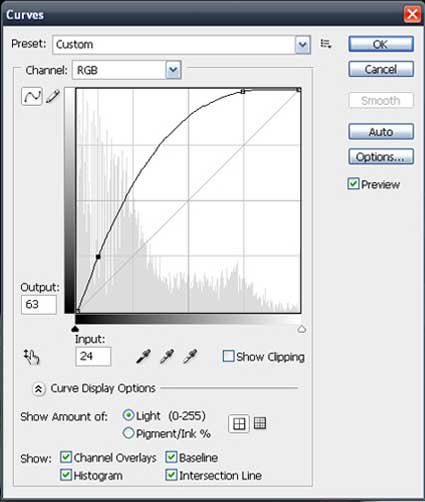Uncheck Intersection Line option

click(171, 475)
